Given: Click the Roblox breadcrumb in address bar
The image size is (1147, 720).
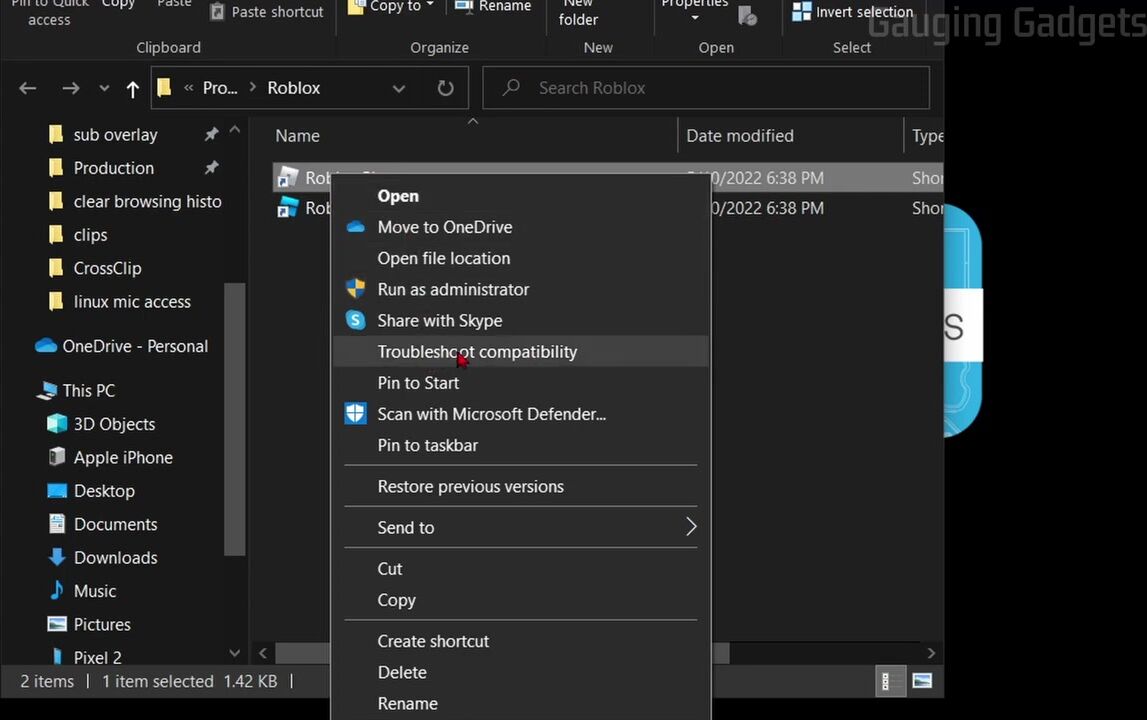Looking at the screenshot, I should tap(293, 88).
